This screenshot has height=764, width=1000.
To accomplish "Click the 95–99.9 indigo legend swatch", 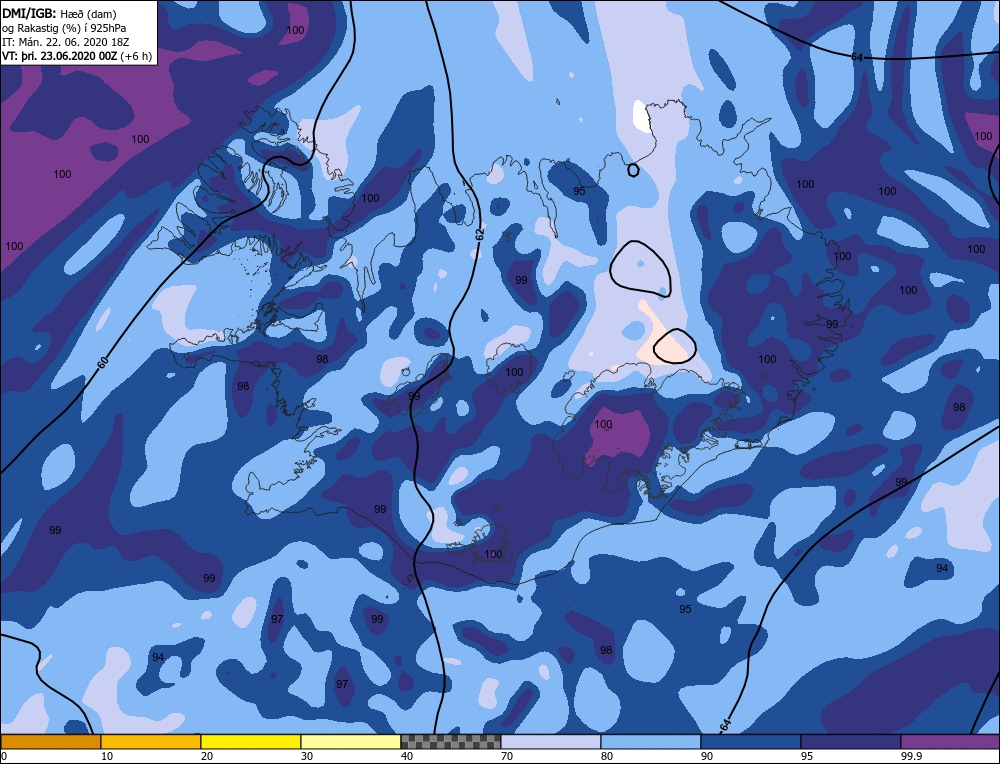I will click(x=851, y=741).
